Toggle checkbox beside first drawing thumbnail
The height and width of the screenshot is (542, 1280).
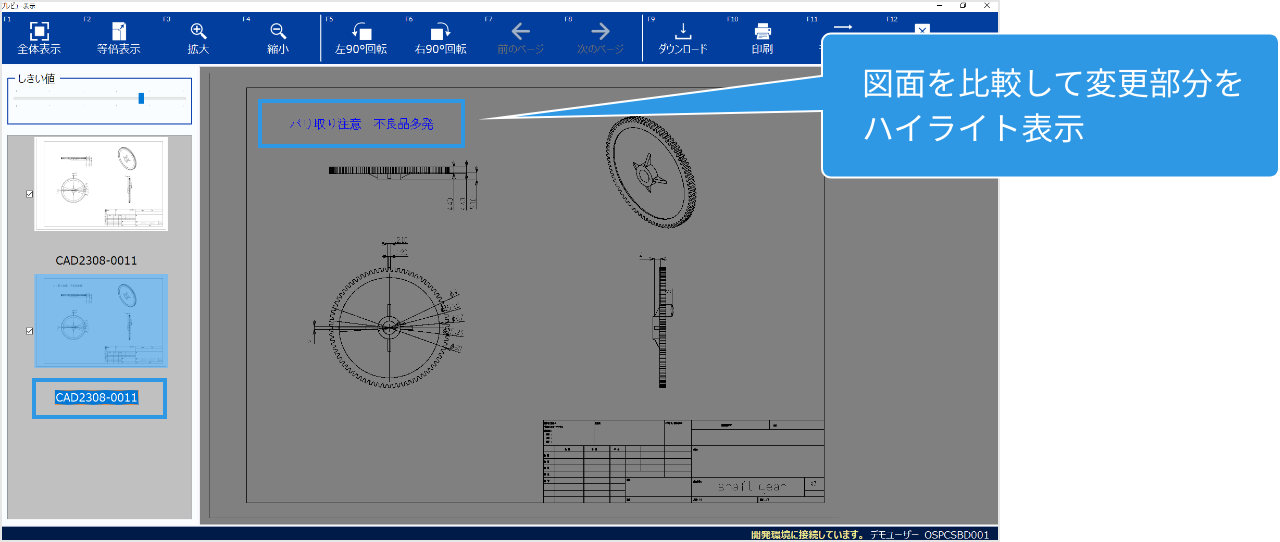[29, 194]
